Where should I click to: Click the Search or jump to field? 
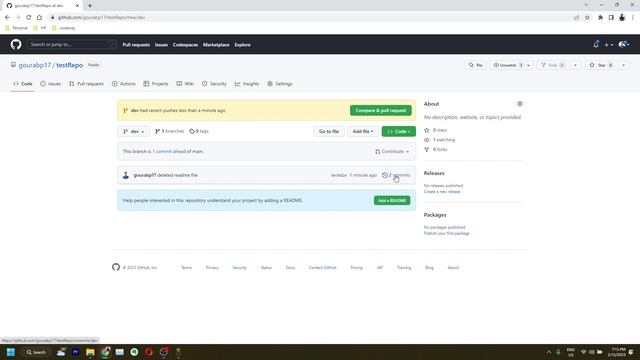71,44
